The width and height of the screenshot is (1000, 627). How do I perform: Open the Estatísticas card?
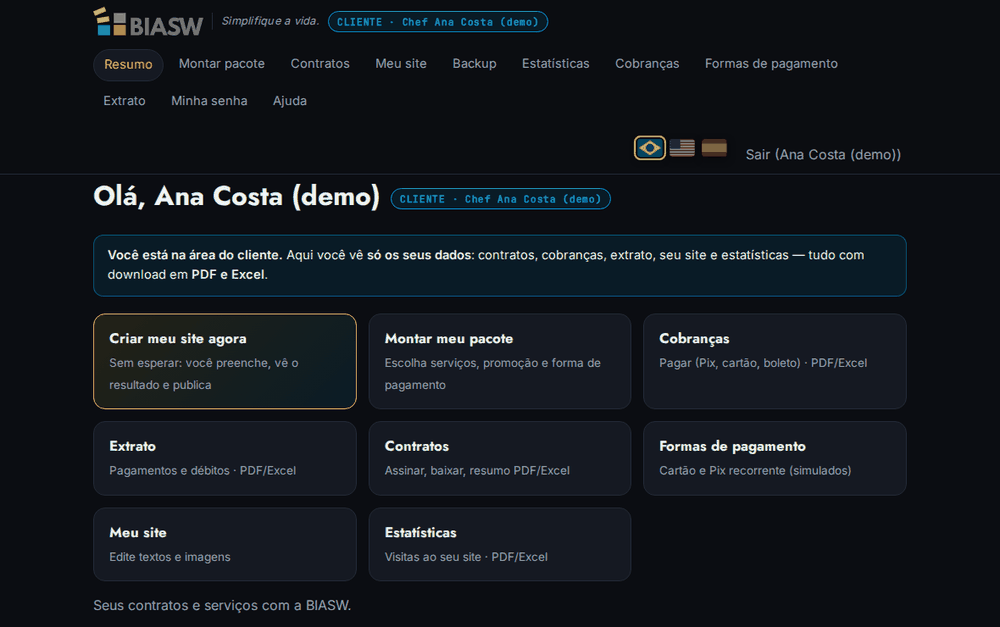pyautogui.click(x=499, y=544)
